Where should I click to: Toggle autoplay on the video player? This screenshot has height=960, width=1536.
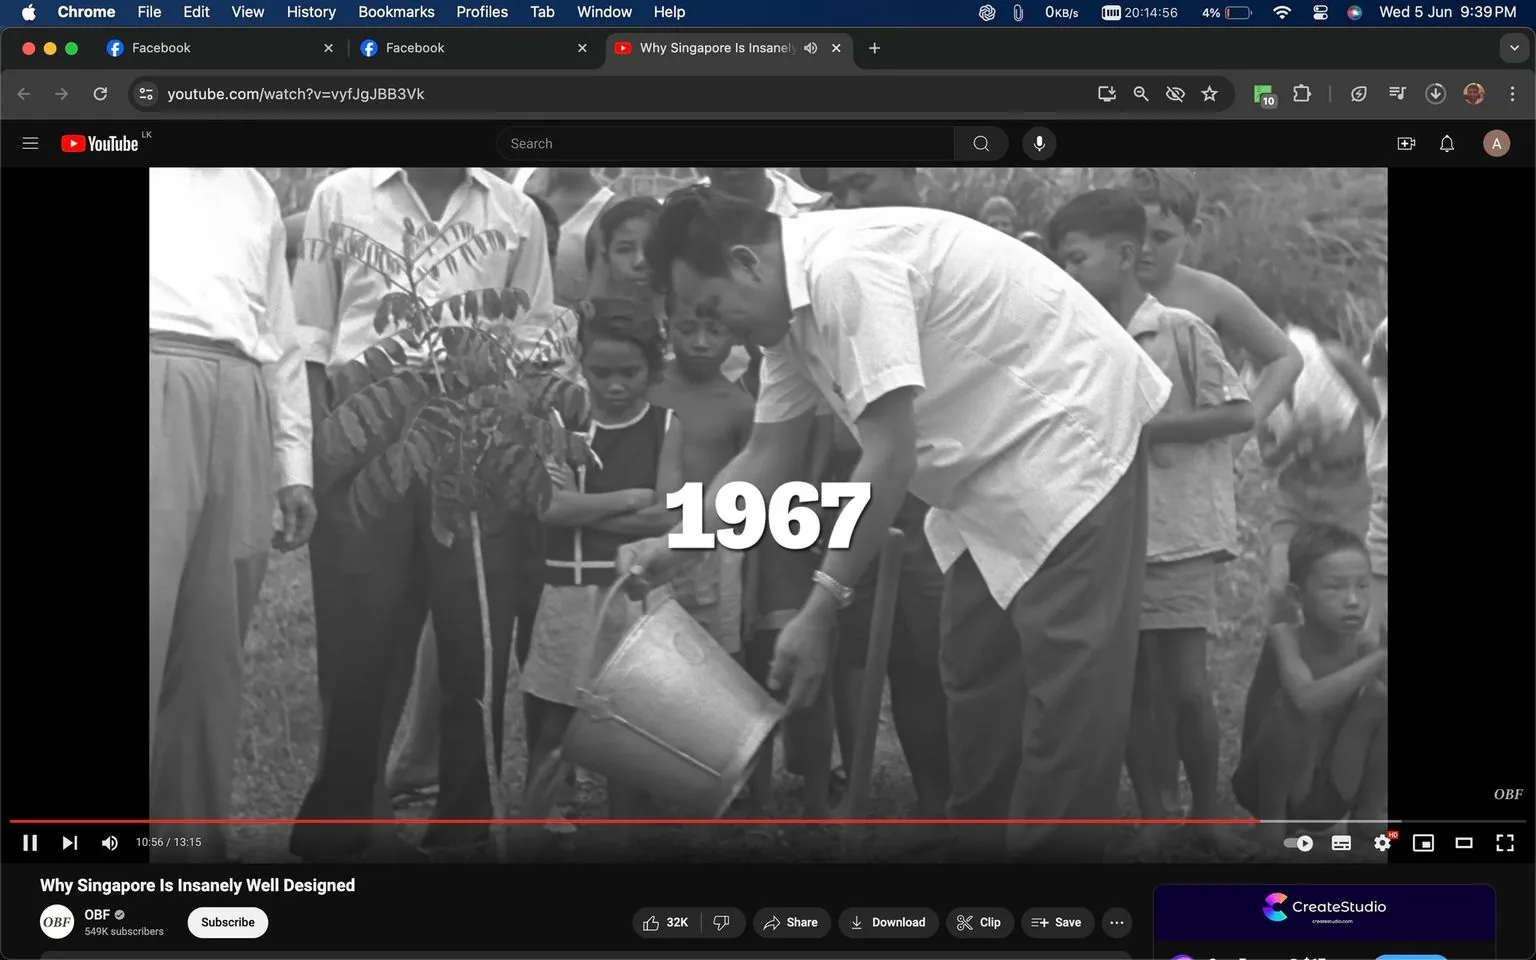point(1297,842)
